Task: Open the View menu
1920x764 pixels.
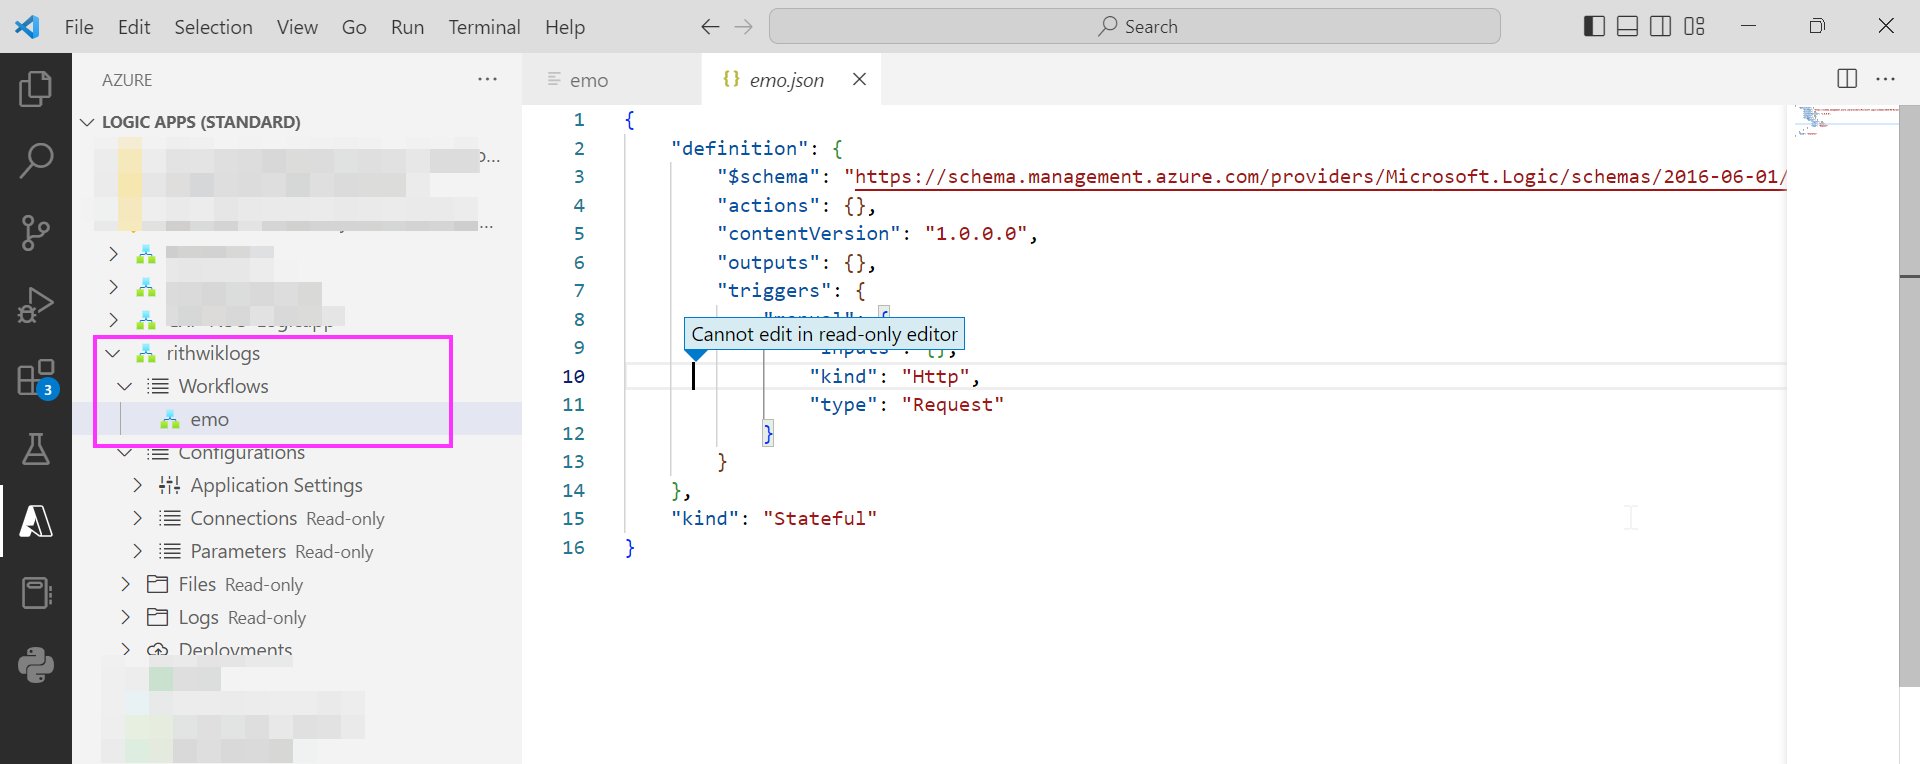Action: pyautogui.click(x=297, y=27)
